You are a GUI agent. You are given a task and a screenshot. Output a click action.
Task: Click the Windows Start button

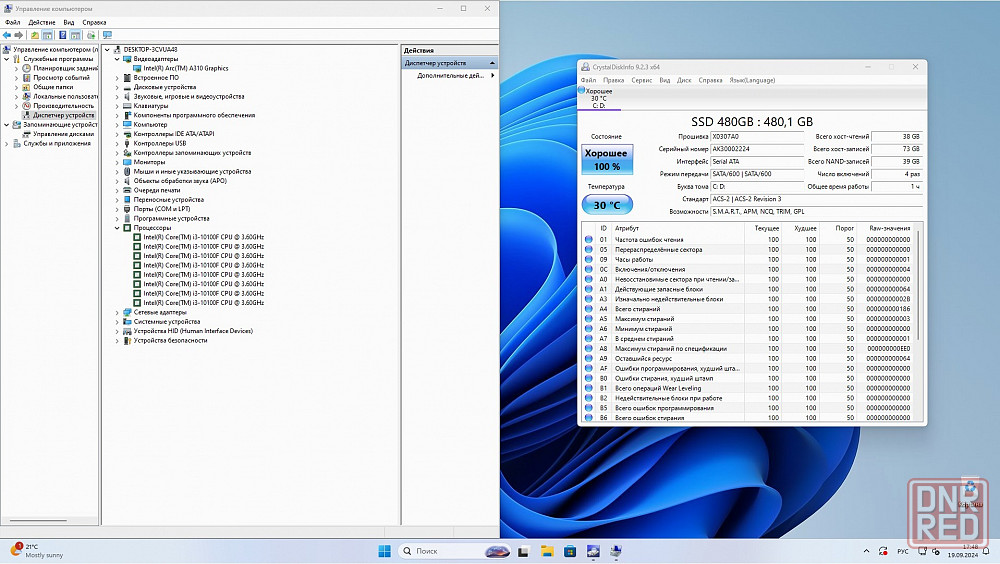click(x=385, y=551)
